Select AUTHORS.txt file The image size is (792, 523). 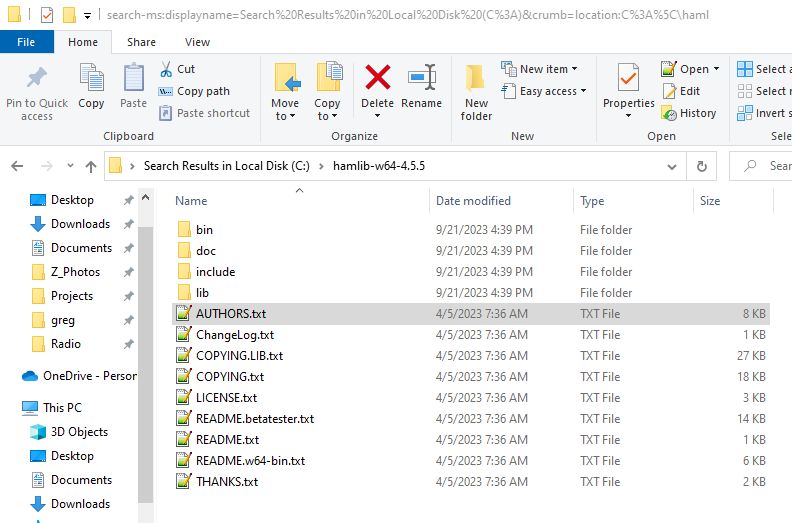(x=471, y=314)
